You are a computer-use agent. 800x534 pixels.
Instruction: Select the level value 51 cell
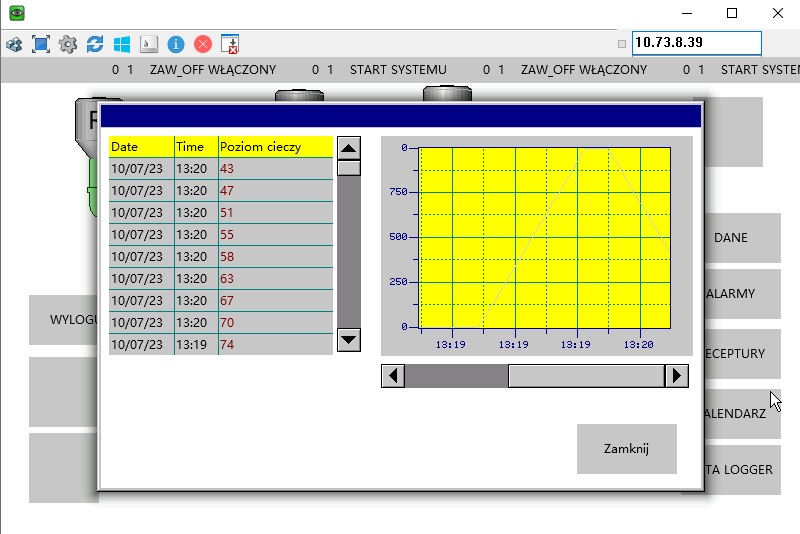coord(276,213)
